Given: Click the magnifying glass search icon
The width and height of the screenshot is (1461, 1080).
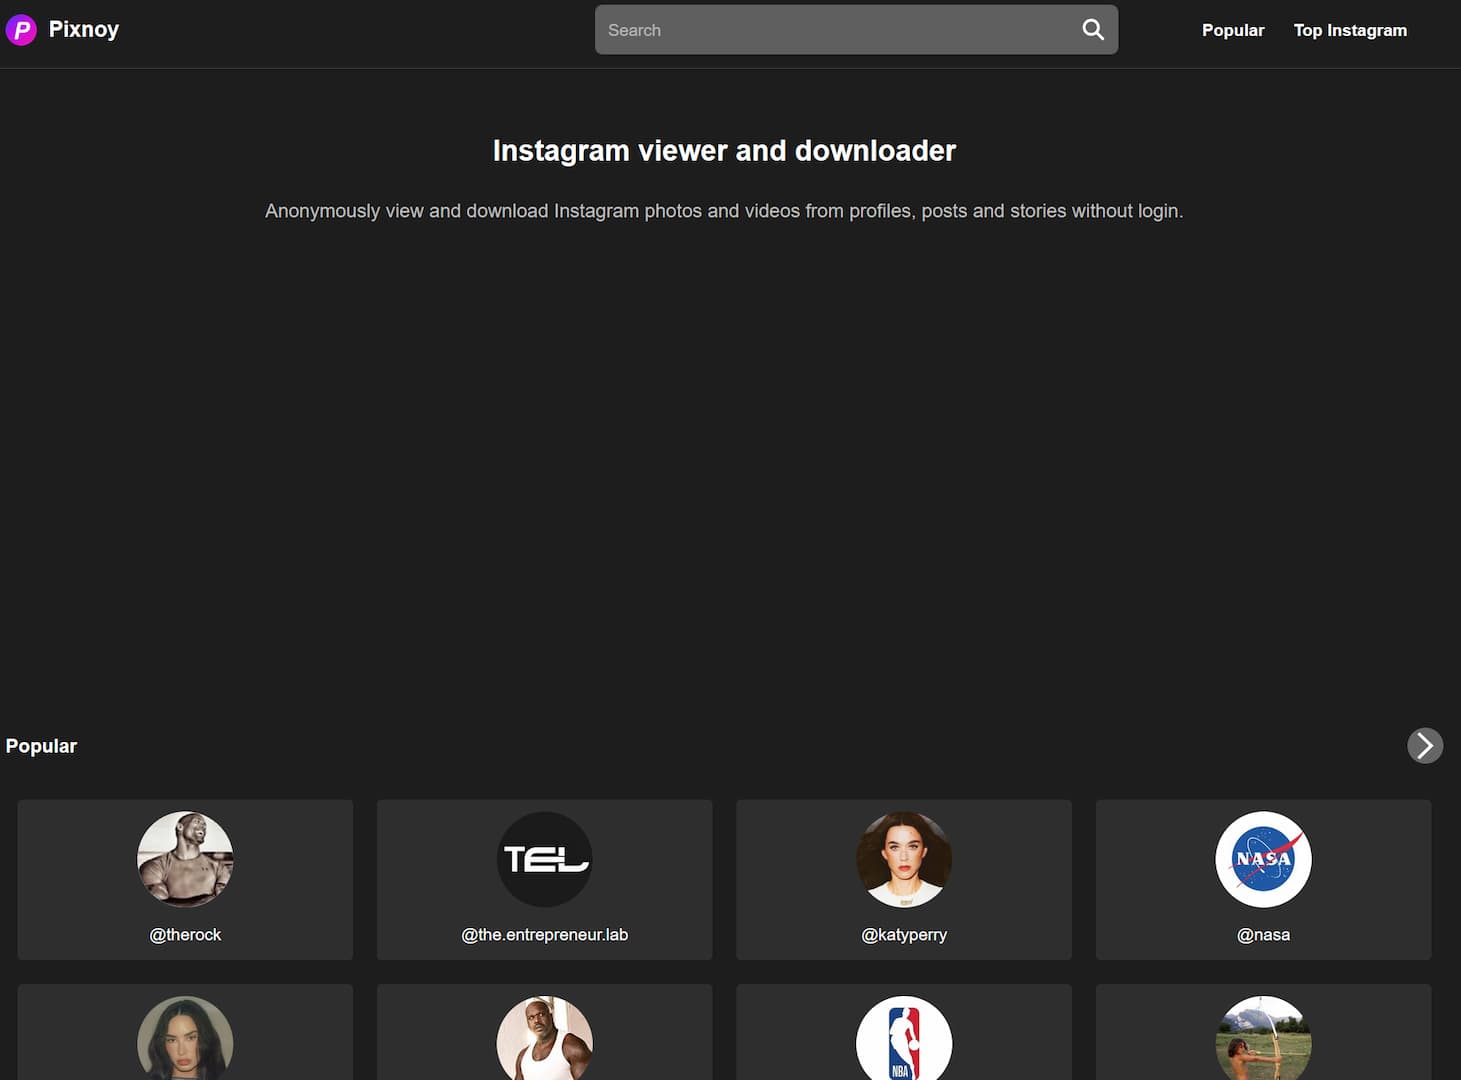Looking at the screenshot, I should (x=1093, y=30).
